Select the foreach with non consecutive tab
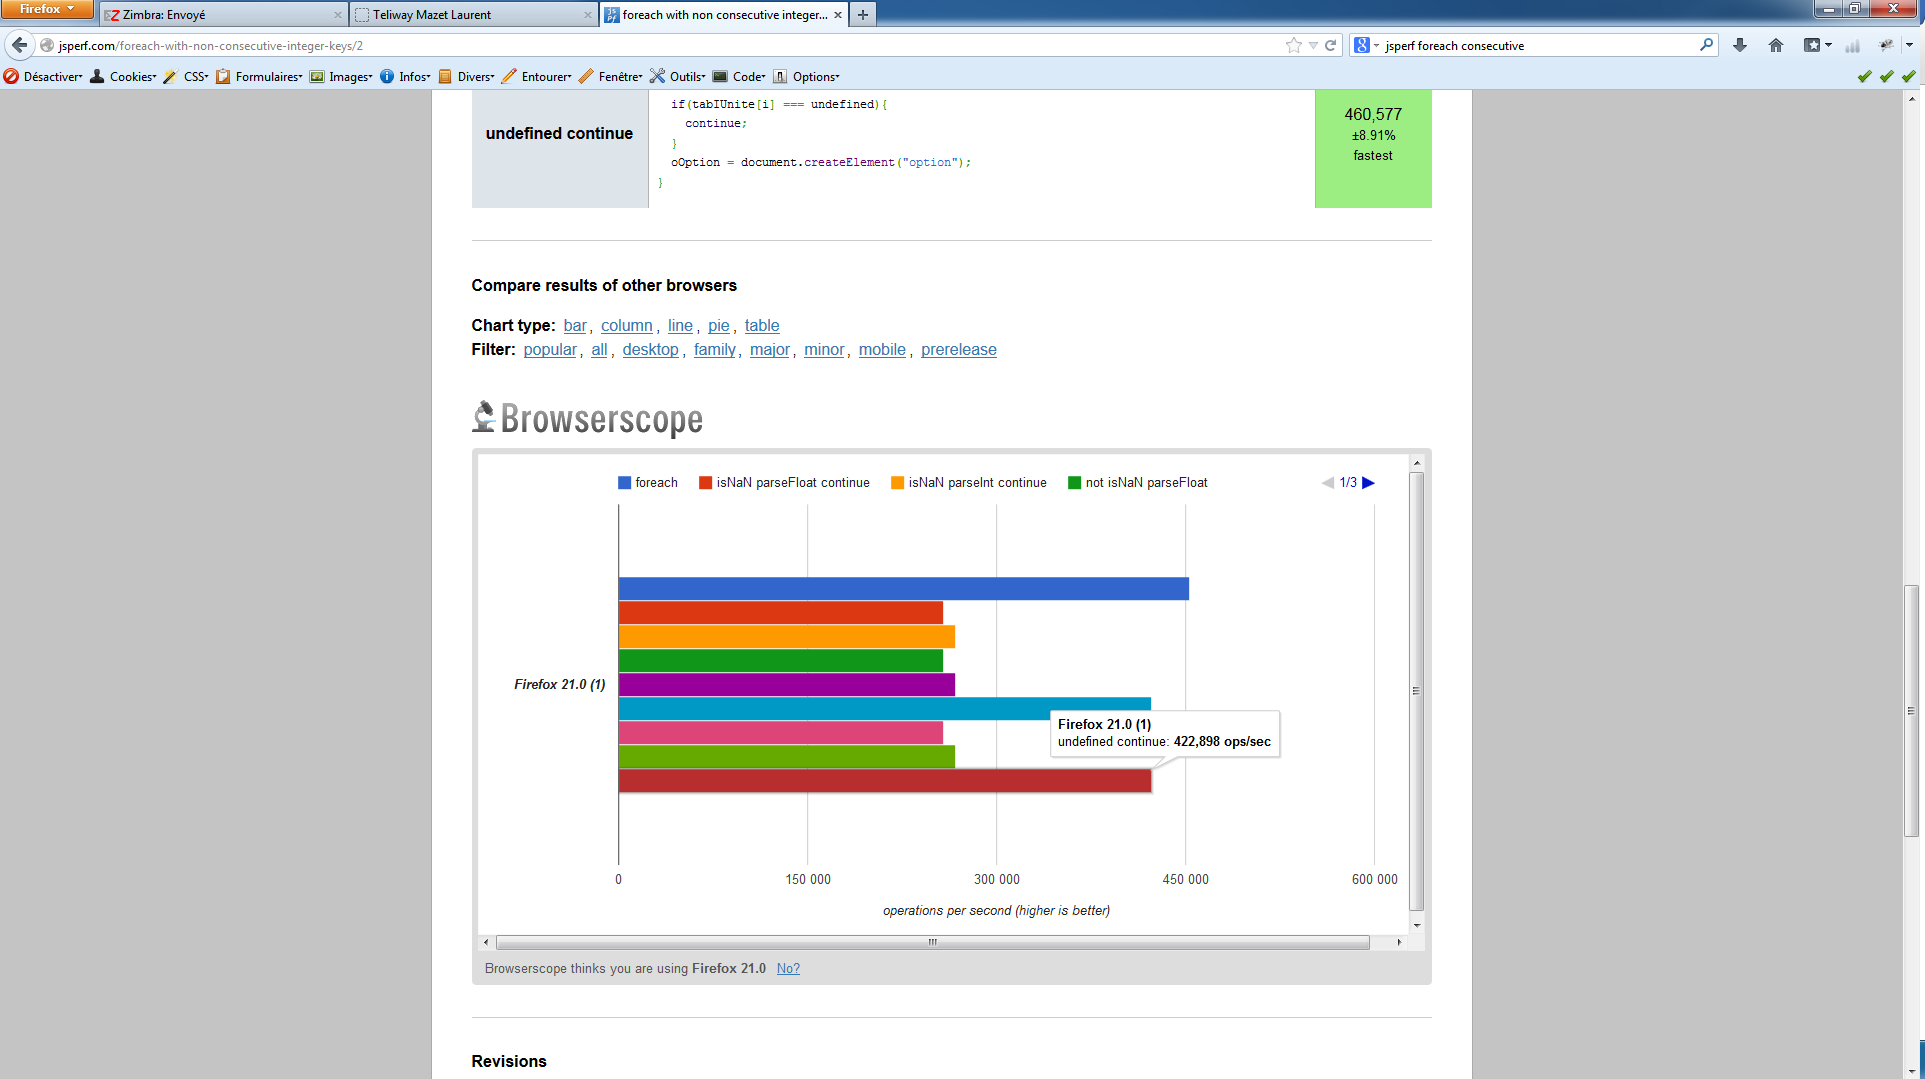The height and width of the screenshot is (1079, 1925). [x=724, y=15]
